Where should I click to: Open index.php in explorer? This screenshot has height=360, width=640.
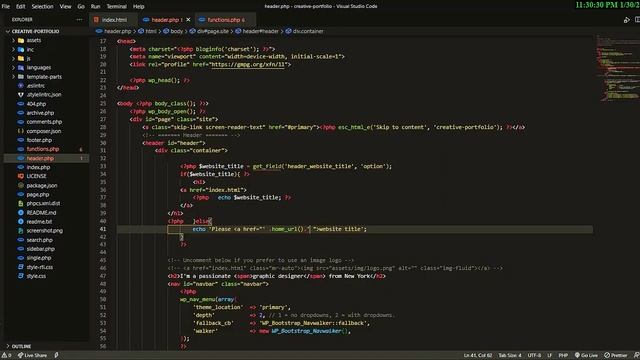pyautogui.click(x=38, y=167)
